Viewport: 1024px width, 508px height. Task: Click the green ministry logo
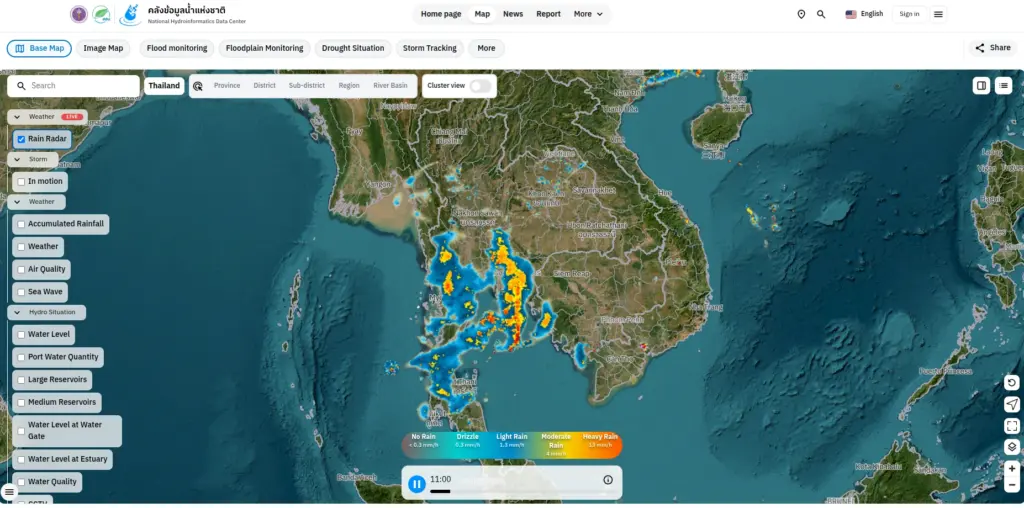(x=101, y=14)
